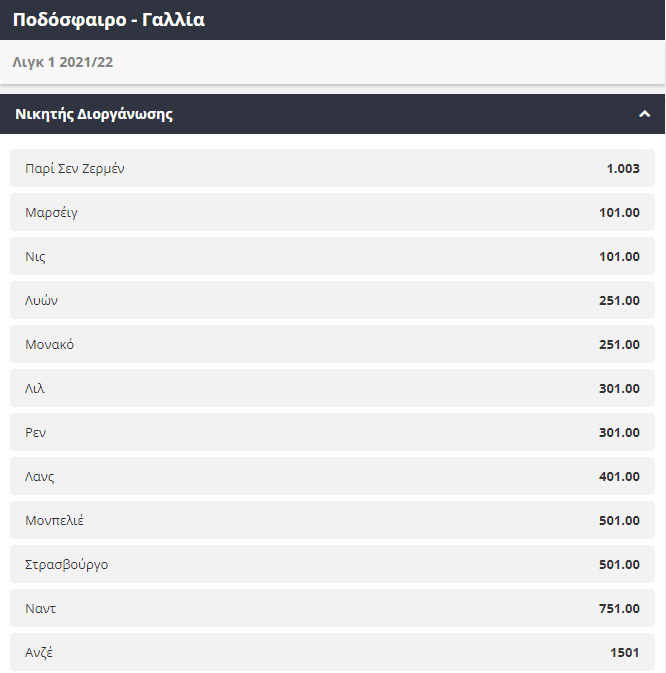Select Μονακό winner odds row
666x673 pixels.
click(x=332, y=344)
